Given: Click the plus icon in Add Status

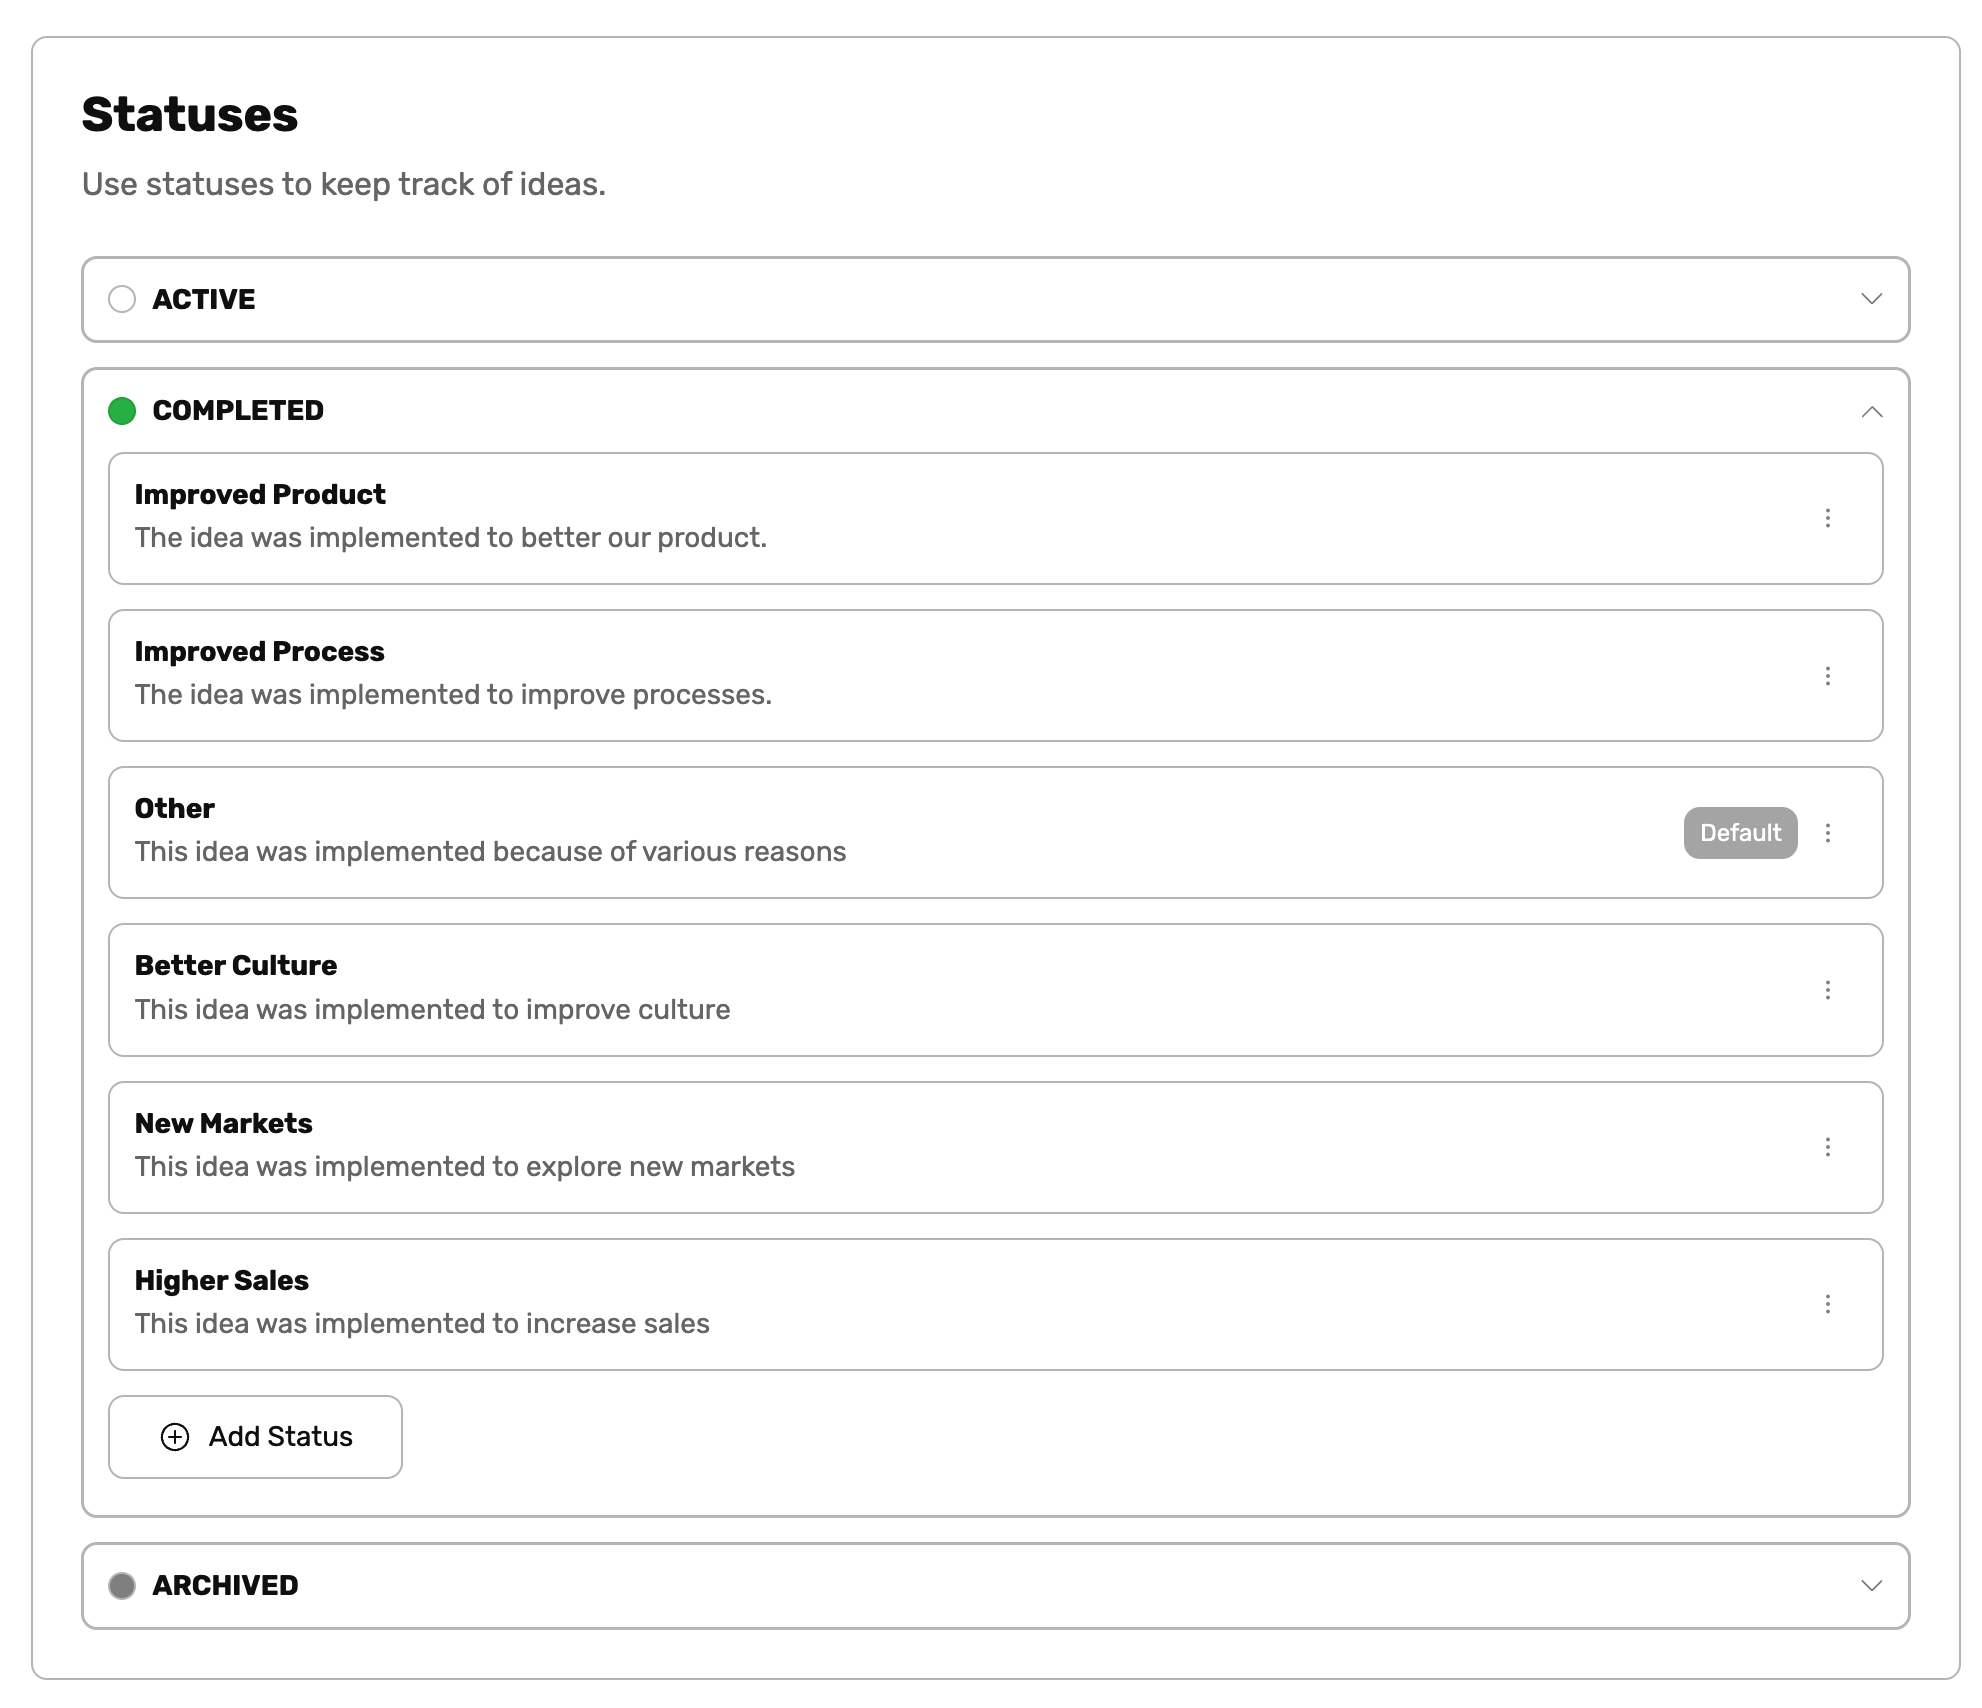Looking at the screenshot, I should pyautogui.click(x=175, y=1437).
